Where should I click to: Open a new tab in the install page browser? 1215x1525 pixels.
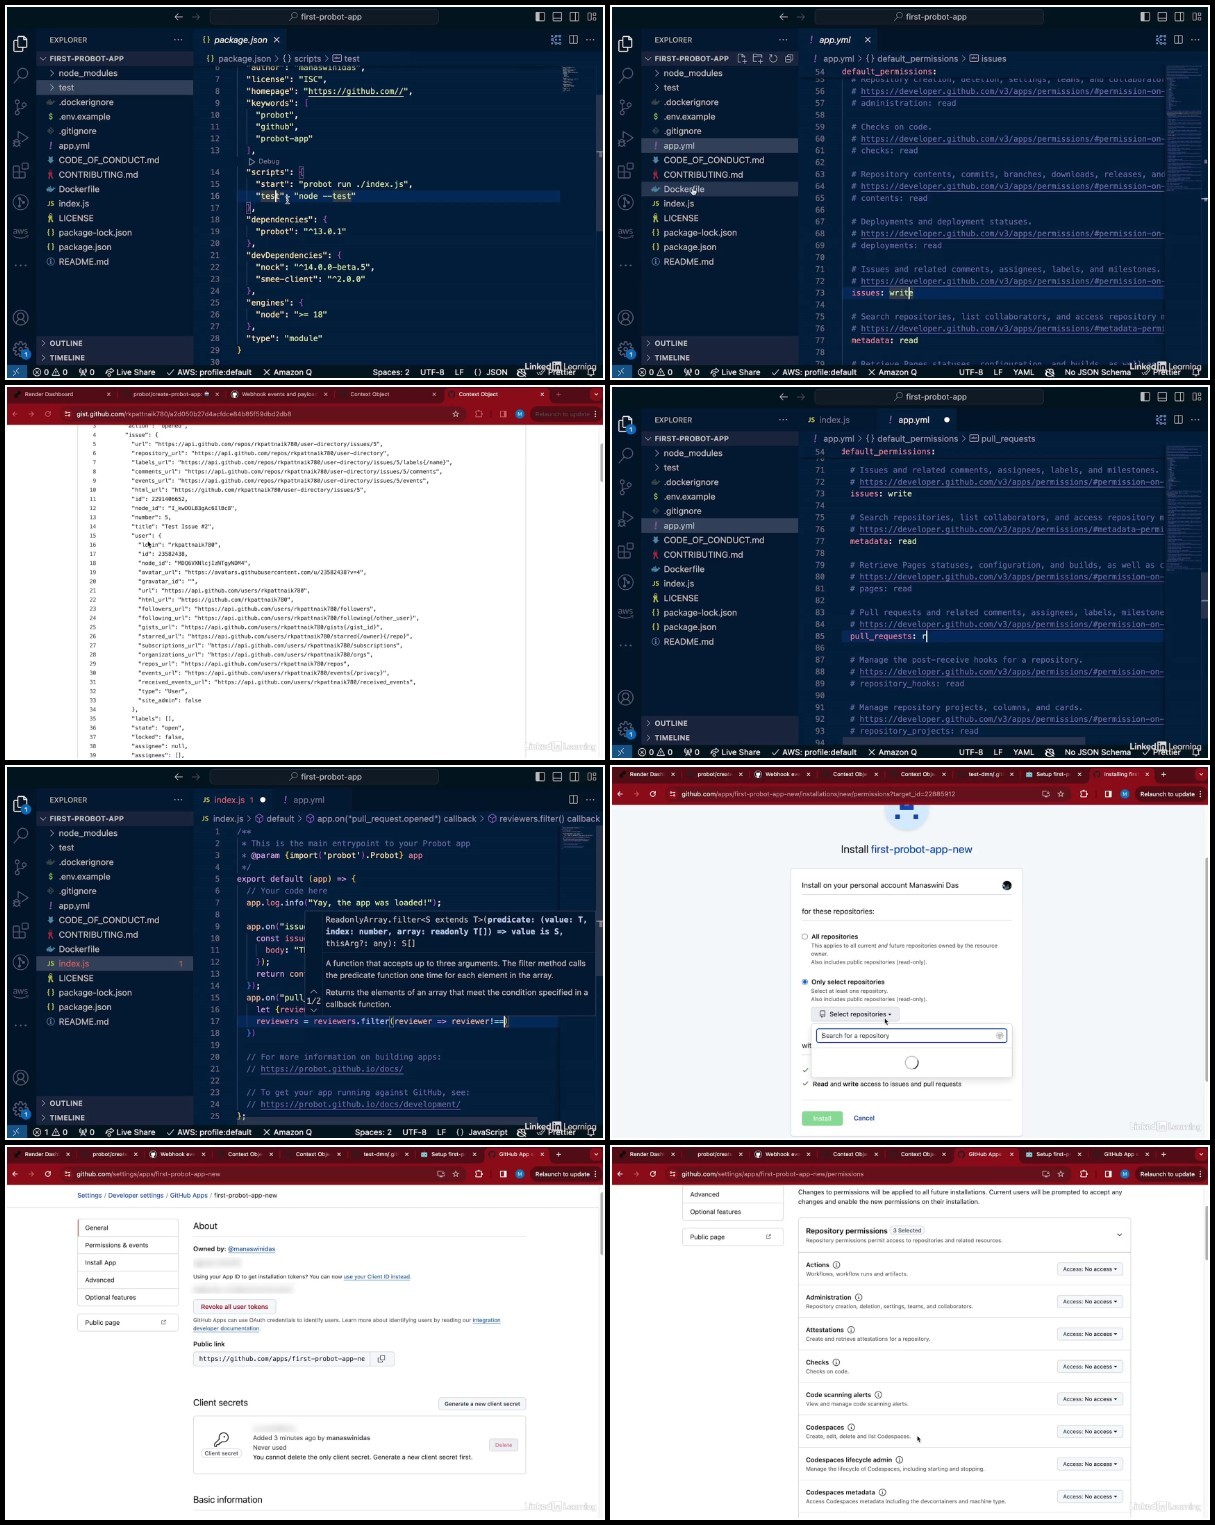tap(1165, 774)
